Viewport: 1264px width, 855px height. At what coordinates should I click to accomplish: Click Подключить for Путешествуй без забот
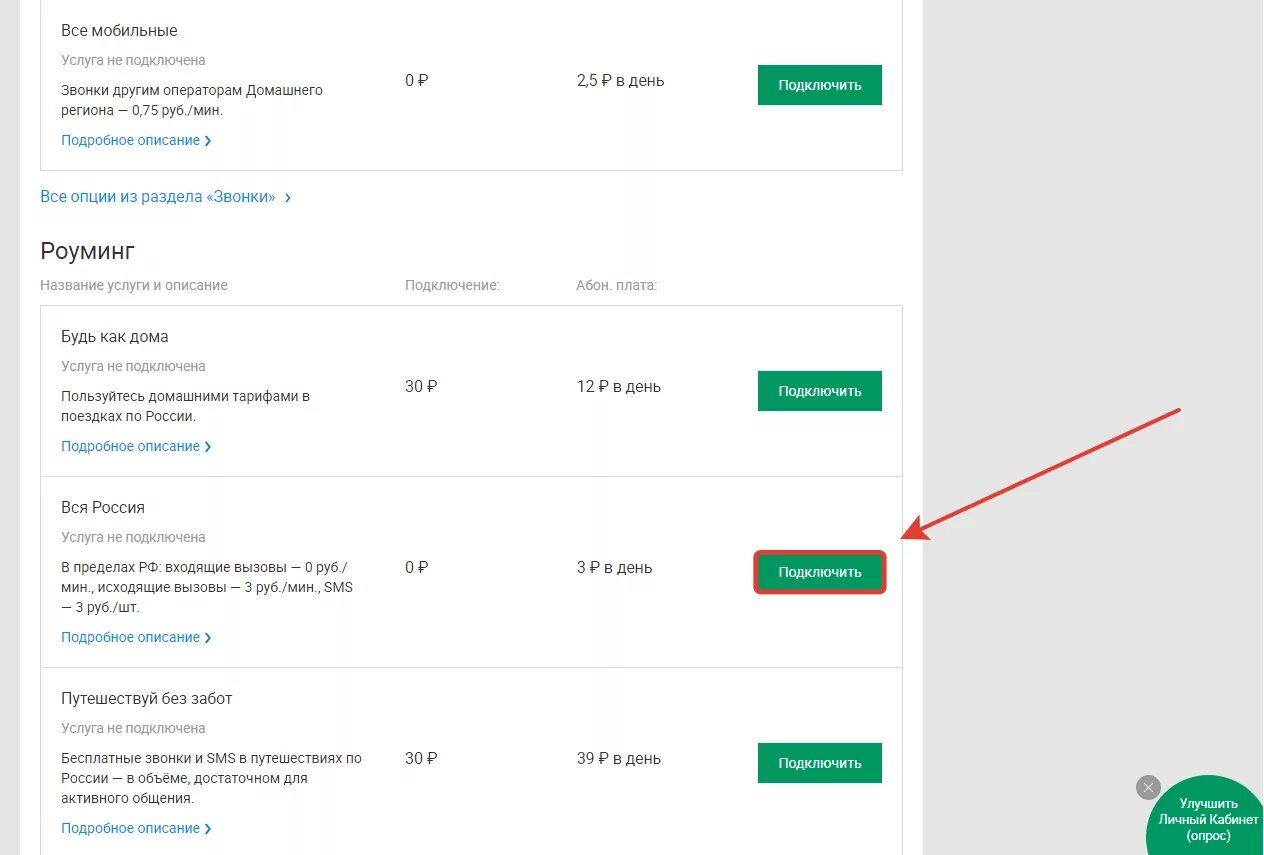820,763
